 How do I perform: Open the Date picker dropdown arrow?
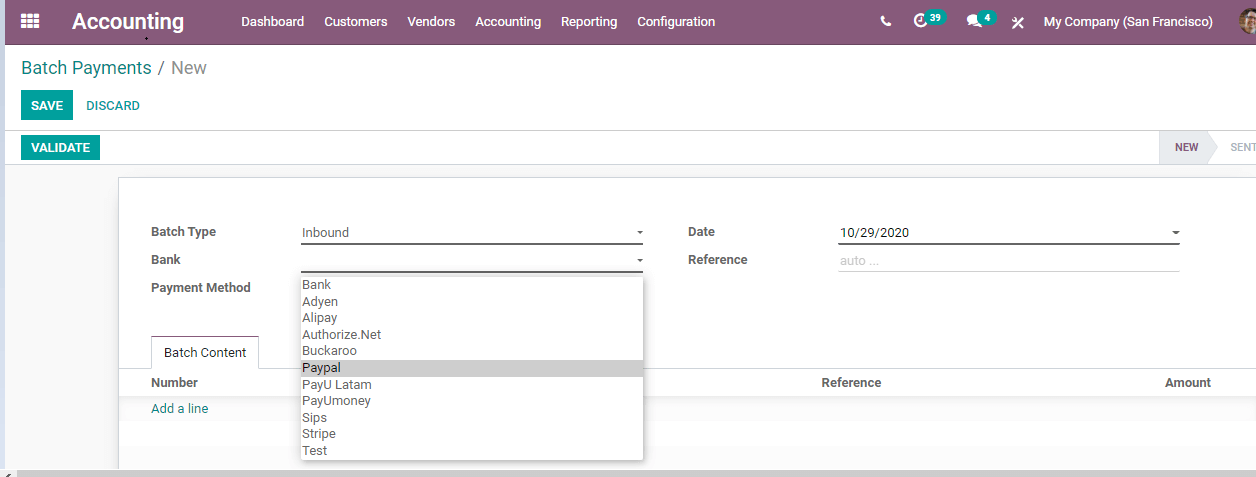(x=1175, y=233)
